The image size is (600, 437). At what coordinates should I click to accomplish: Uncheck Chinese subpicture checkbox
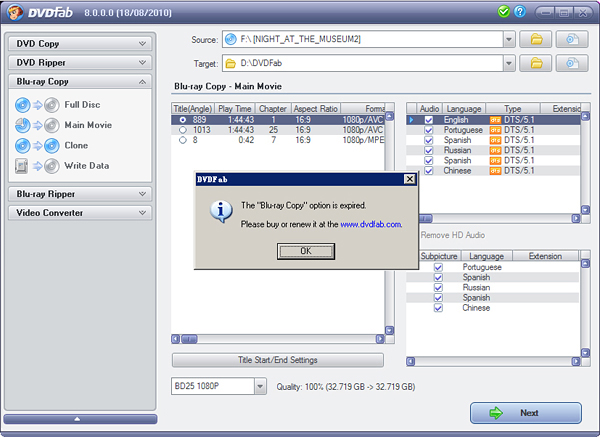pyautogui.click(x=438, y=308)
